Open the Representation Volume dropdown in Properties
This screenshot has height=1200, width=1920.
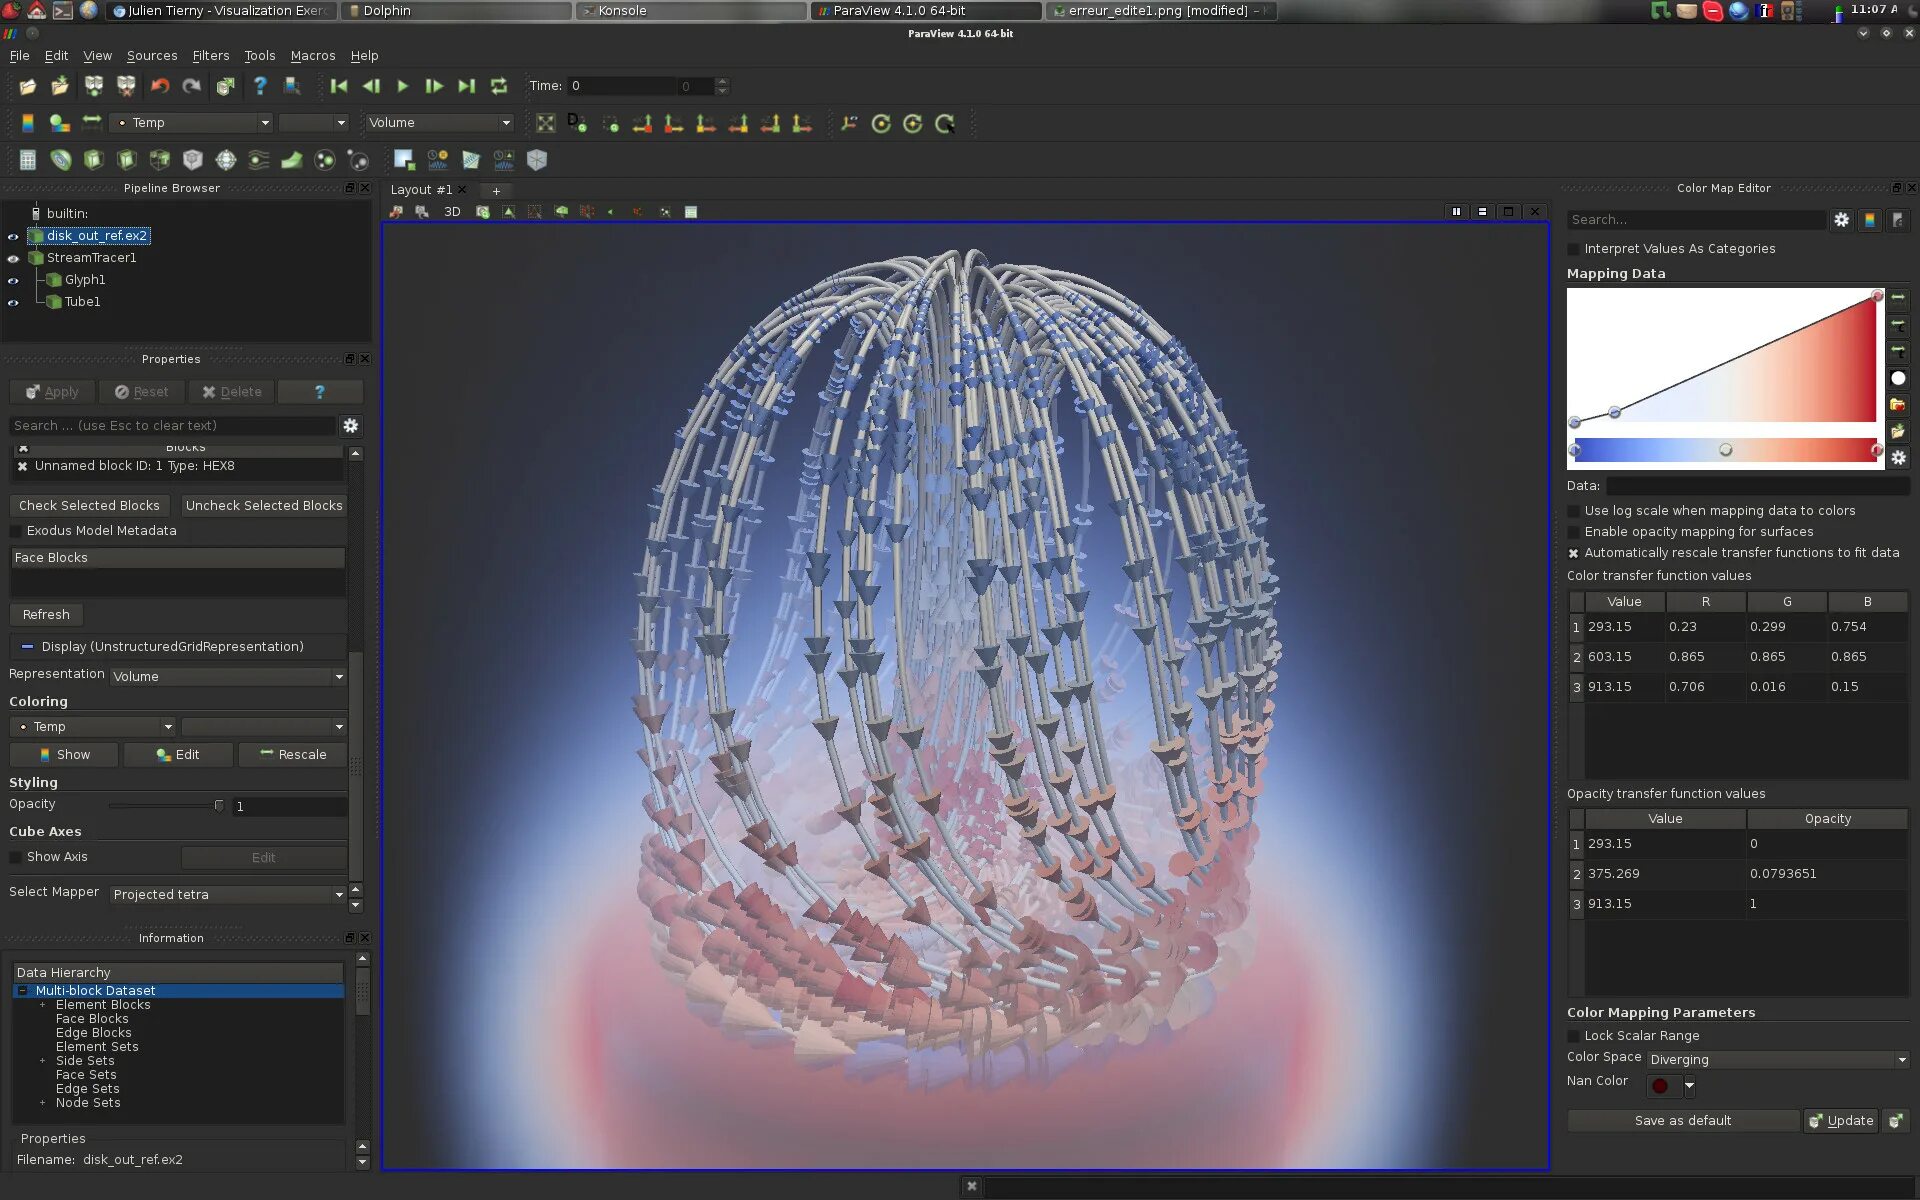(227, 677)
